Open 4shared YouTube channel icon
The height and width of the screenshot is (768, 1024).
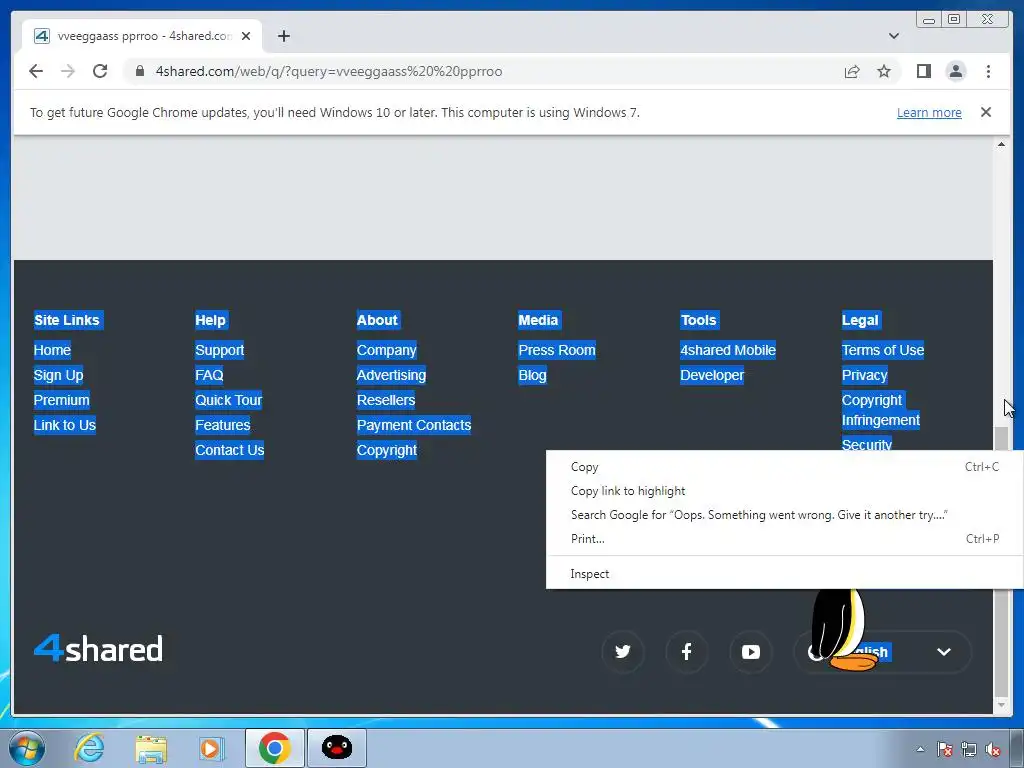point(750,651)
